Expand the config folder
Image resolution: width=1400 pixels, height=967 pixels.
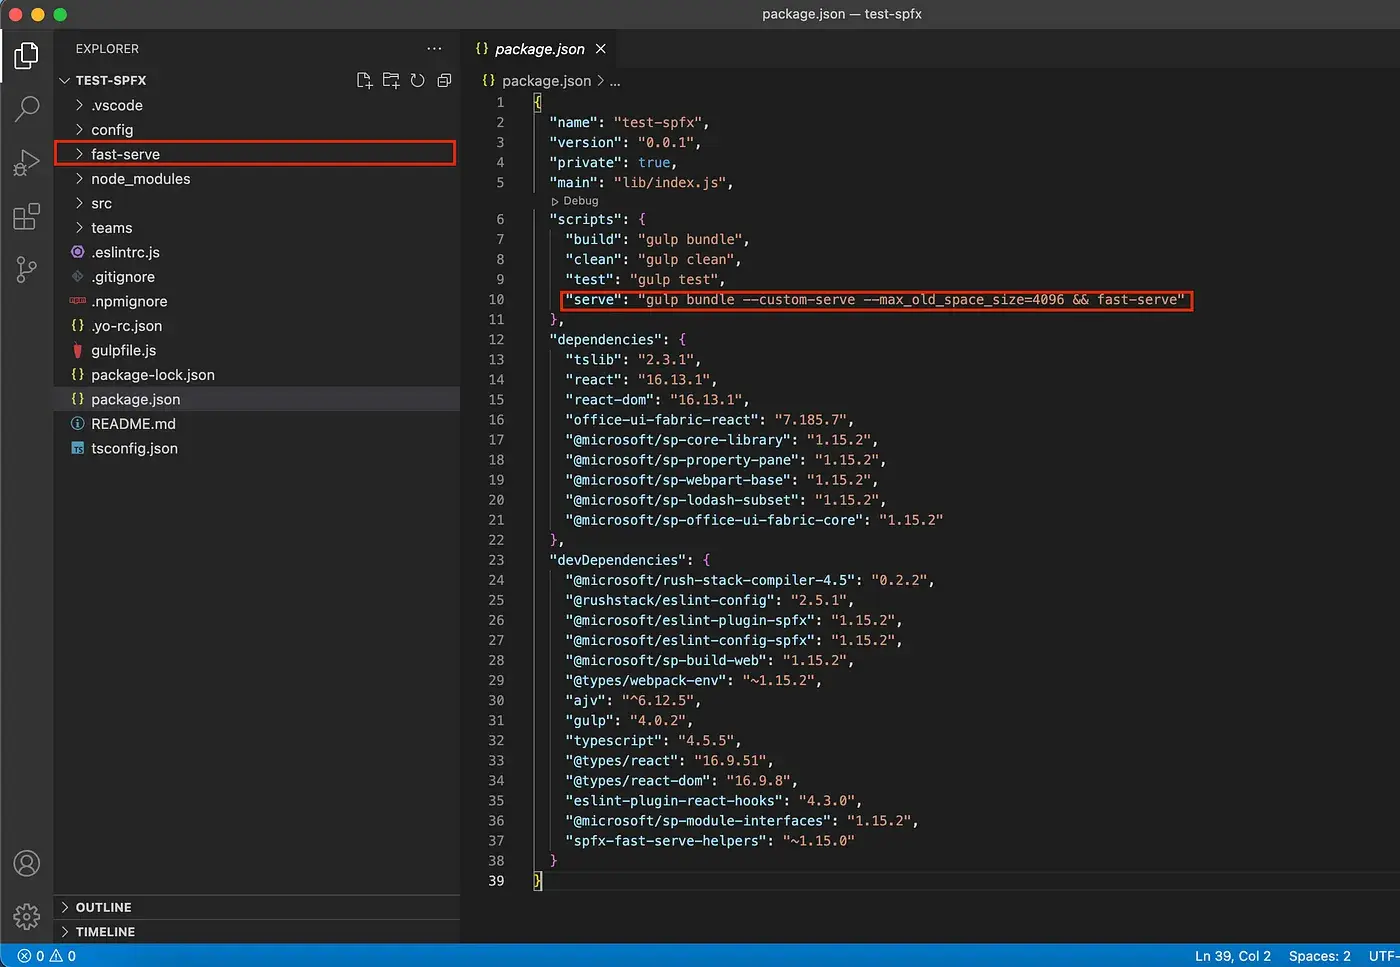coord(257,130)
